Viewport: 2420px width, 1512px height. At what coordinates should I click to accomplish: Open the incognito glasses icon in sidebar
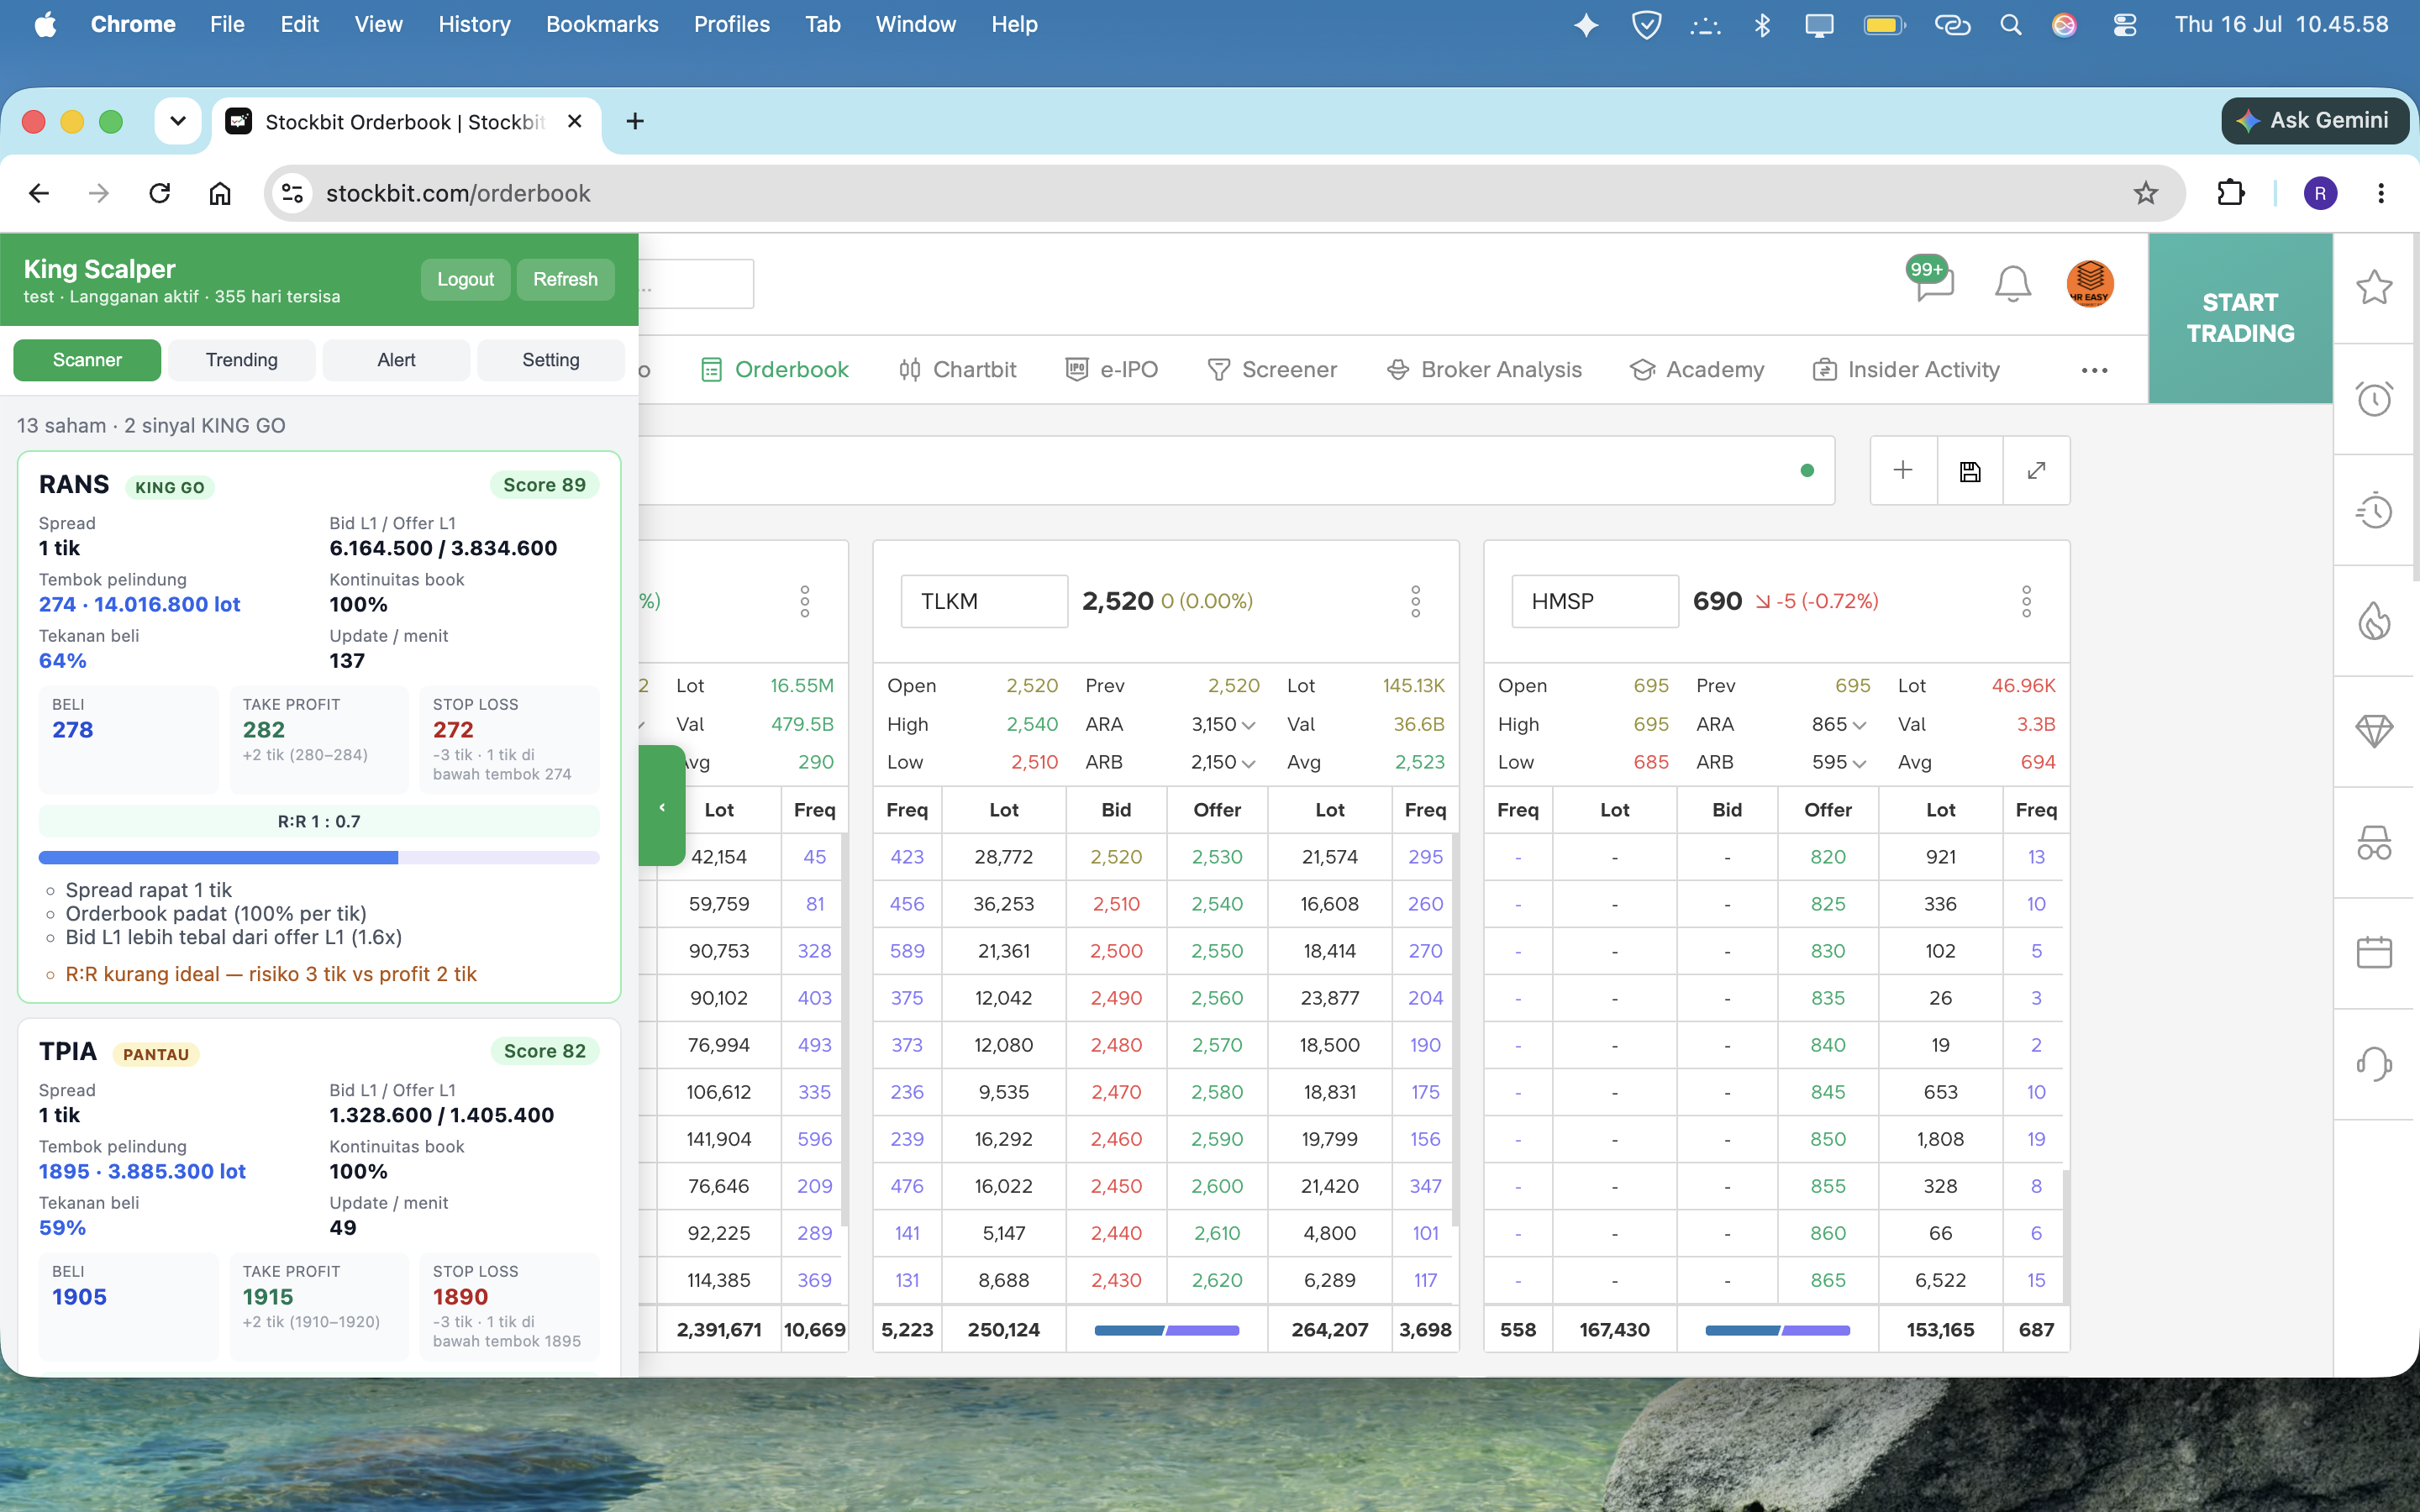2374,842
